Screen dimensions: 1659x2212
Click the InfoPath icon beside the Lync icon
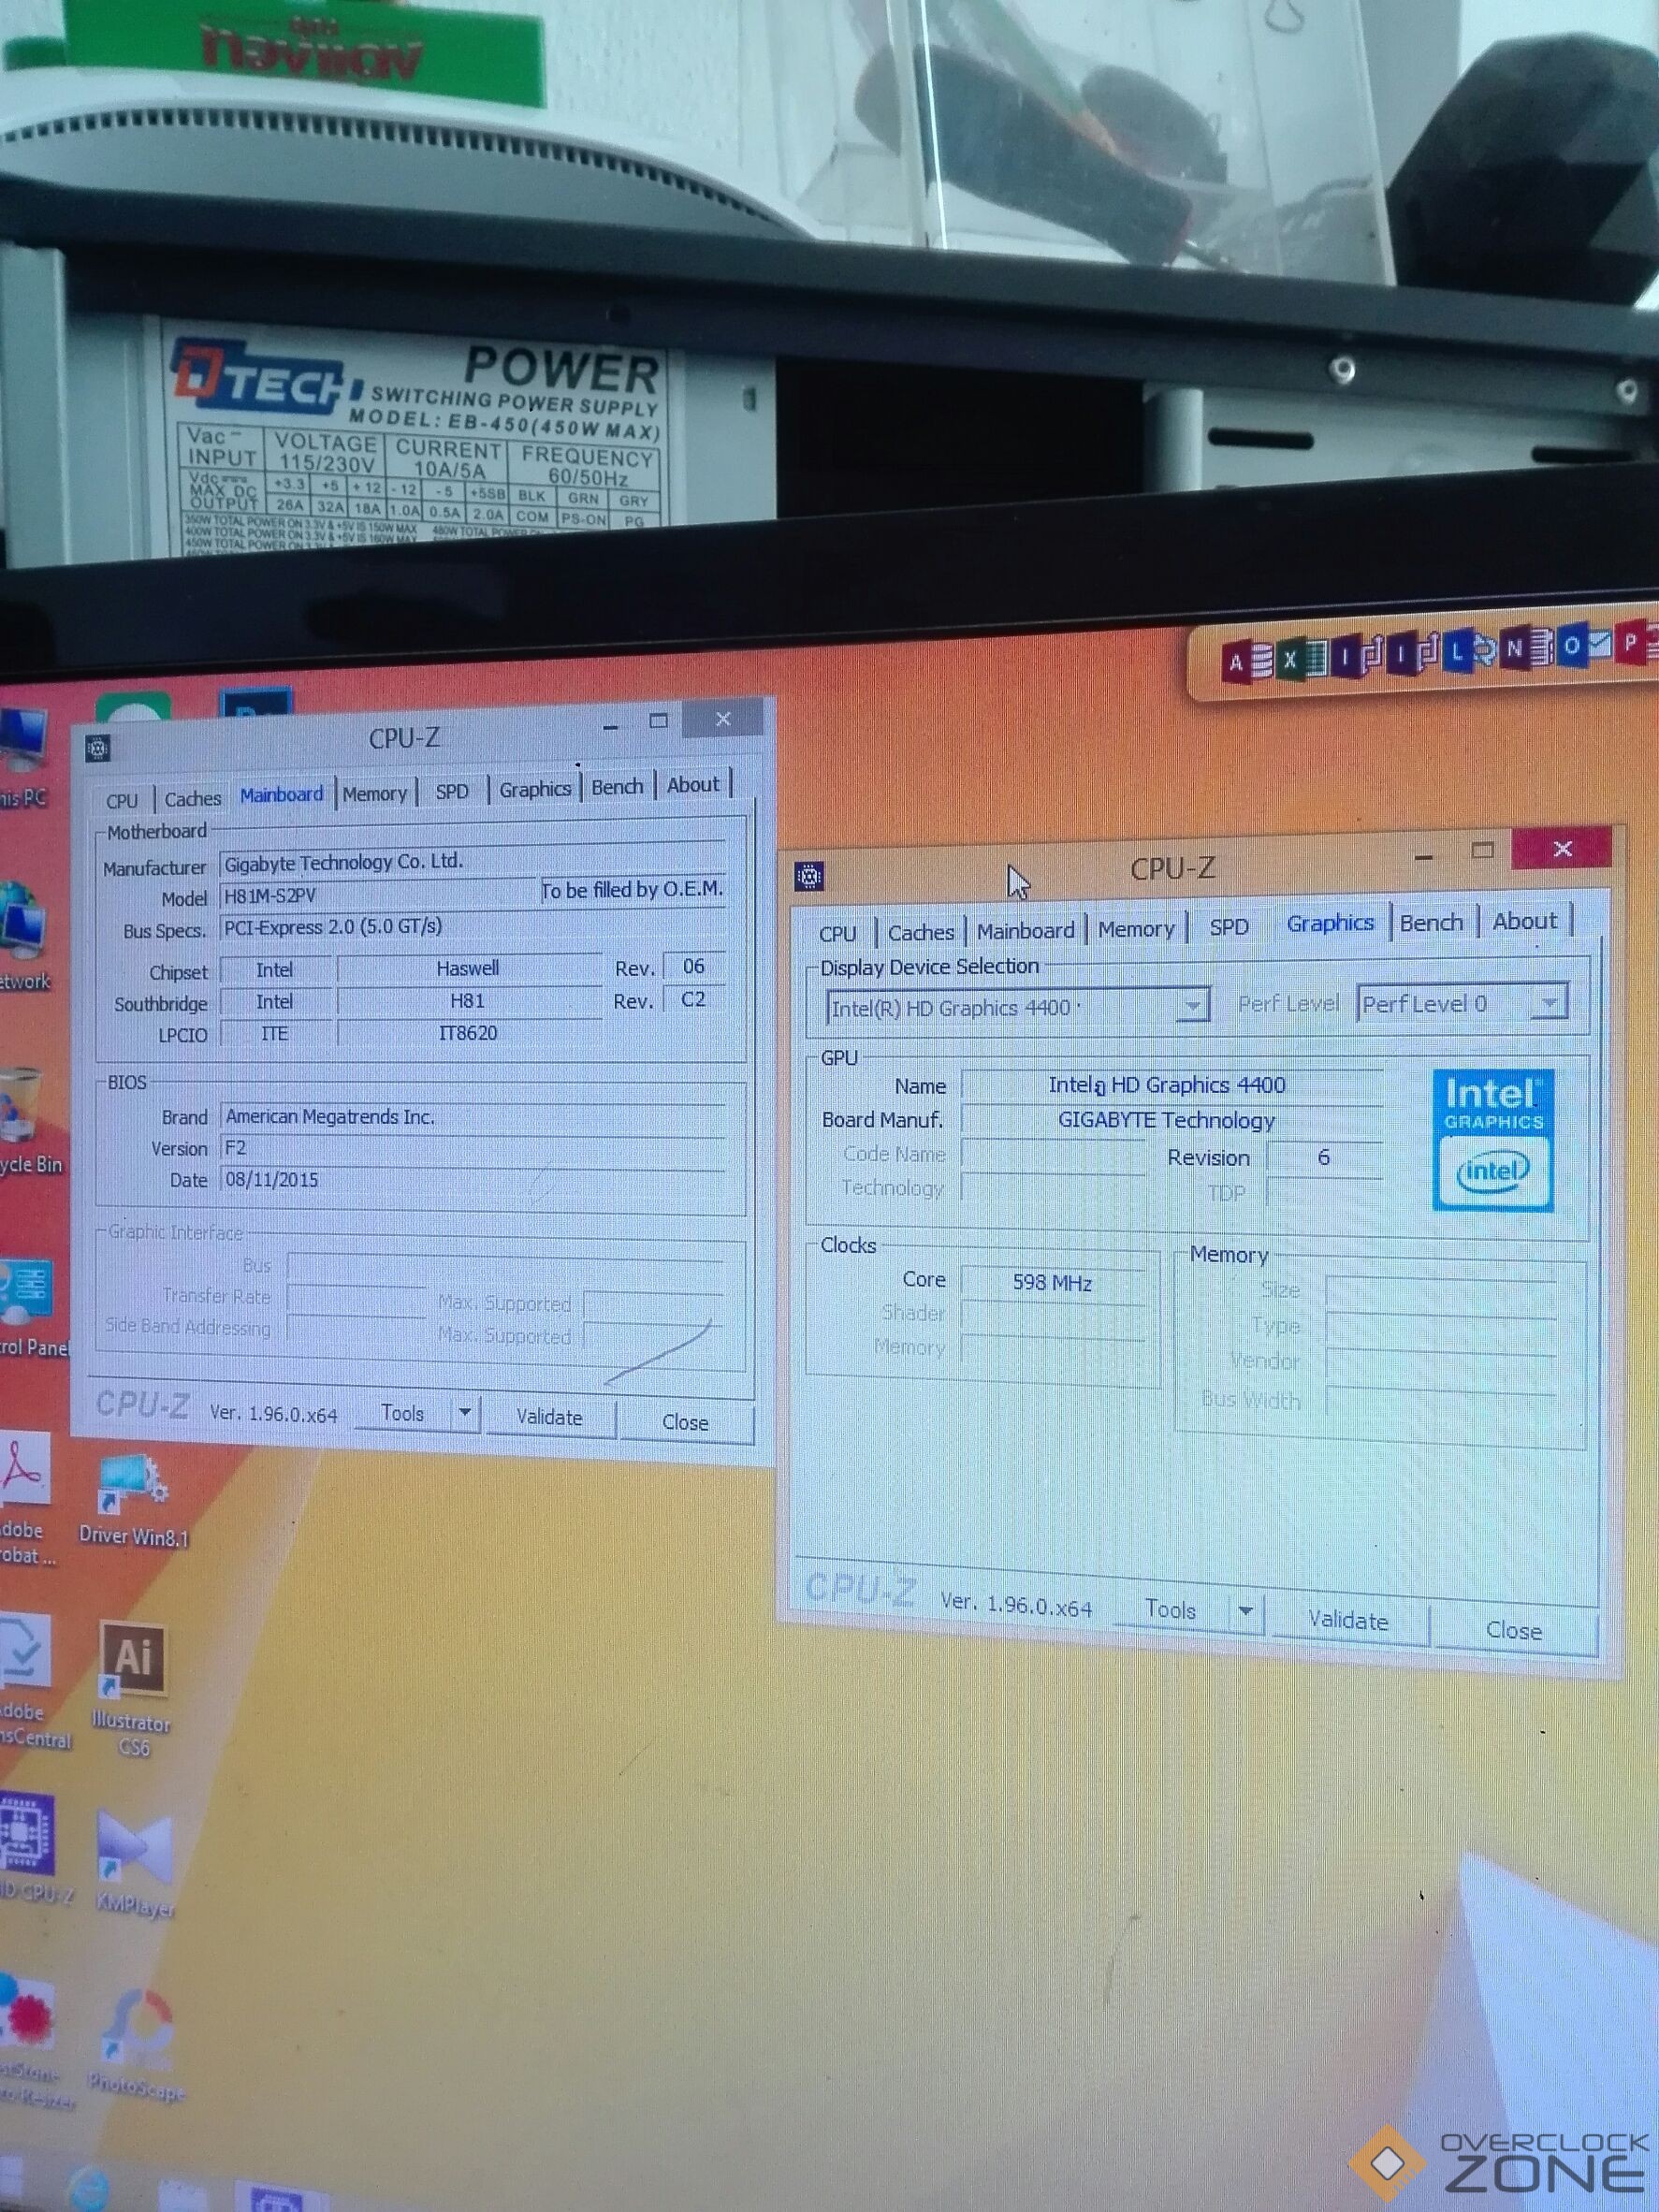click(x=1414, y=654)
